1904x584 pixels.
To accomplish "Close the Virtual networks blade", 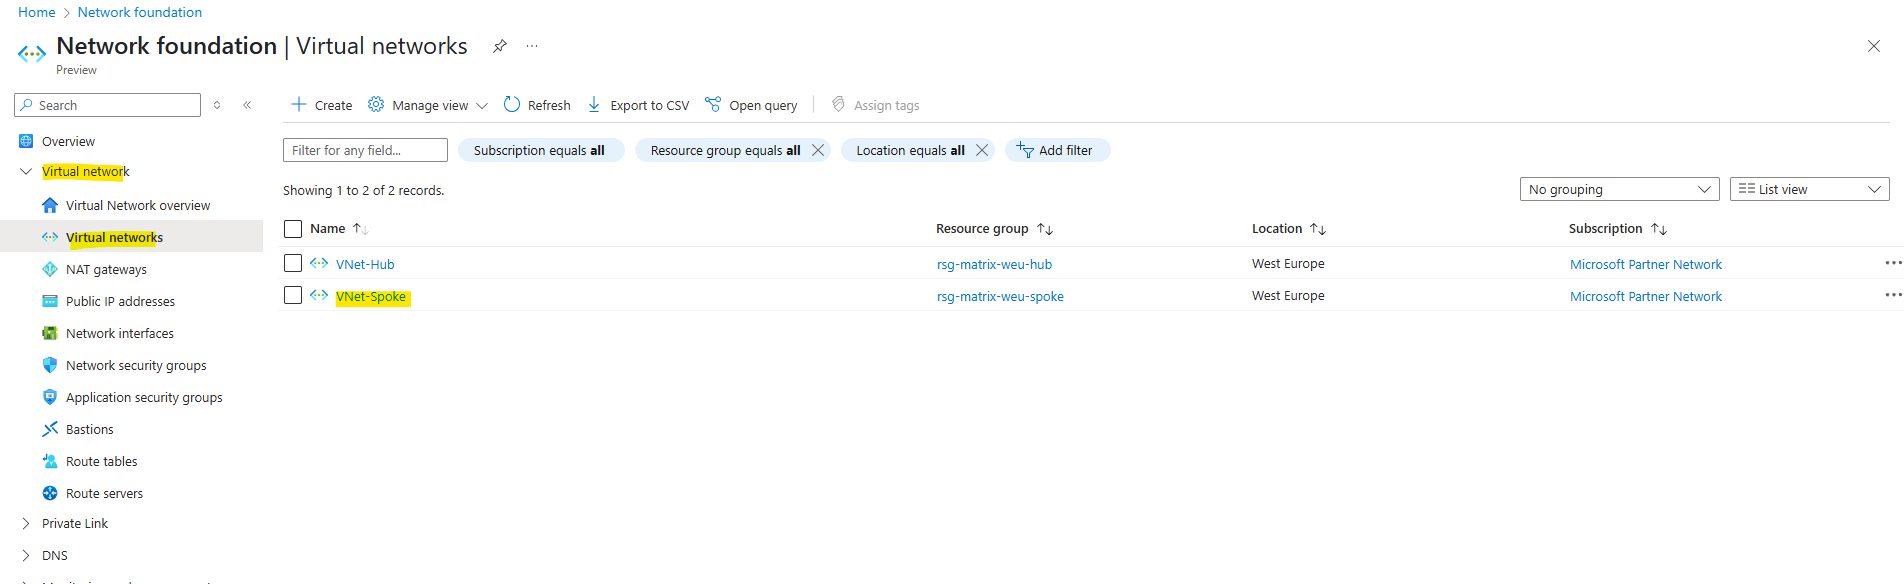I will coord(1874,46).
